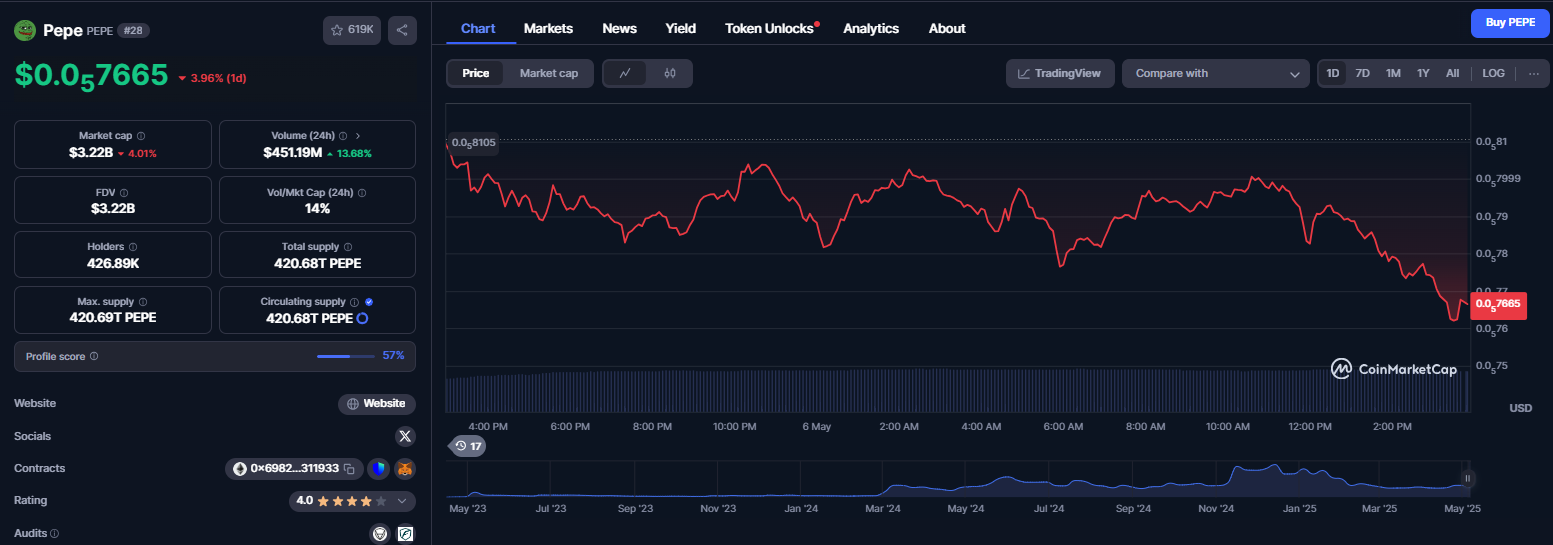1553x545 pixels.
Task: Select the All time range
Action: coord(1453,73)
